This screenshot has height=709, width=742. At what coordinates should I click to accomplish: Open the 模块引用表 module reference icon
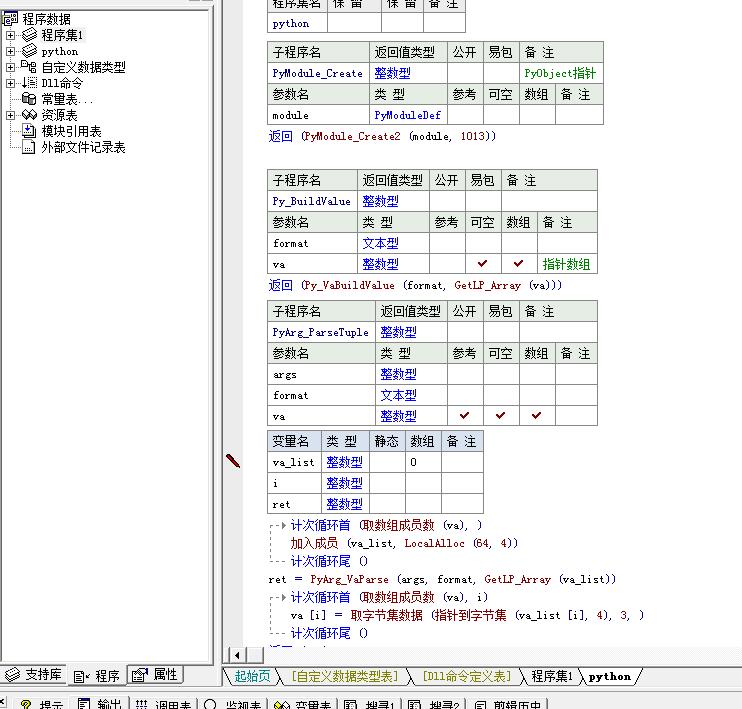pyautogui.click(x=29, y=131)
